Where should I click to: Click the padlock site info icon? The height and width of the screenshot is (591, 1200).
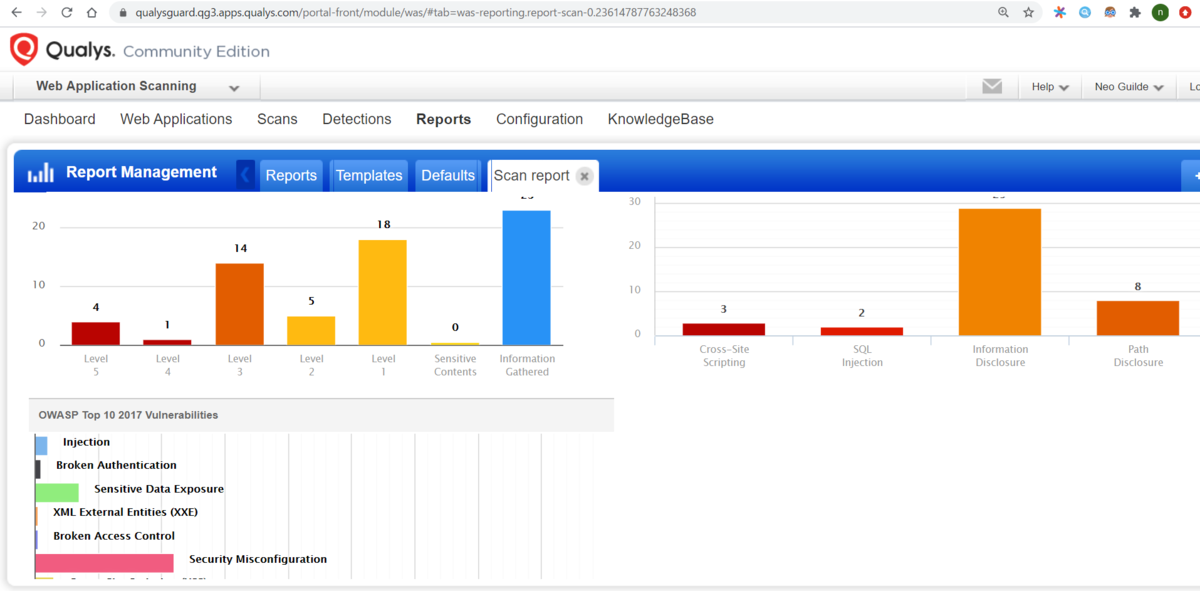click(123, 13)
